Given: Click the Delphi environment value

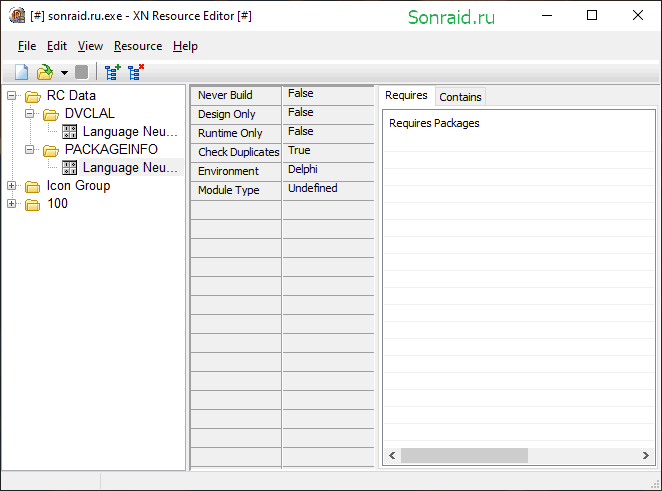Looking at the screenshot, I should click(303, 169).
